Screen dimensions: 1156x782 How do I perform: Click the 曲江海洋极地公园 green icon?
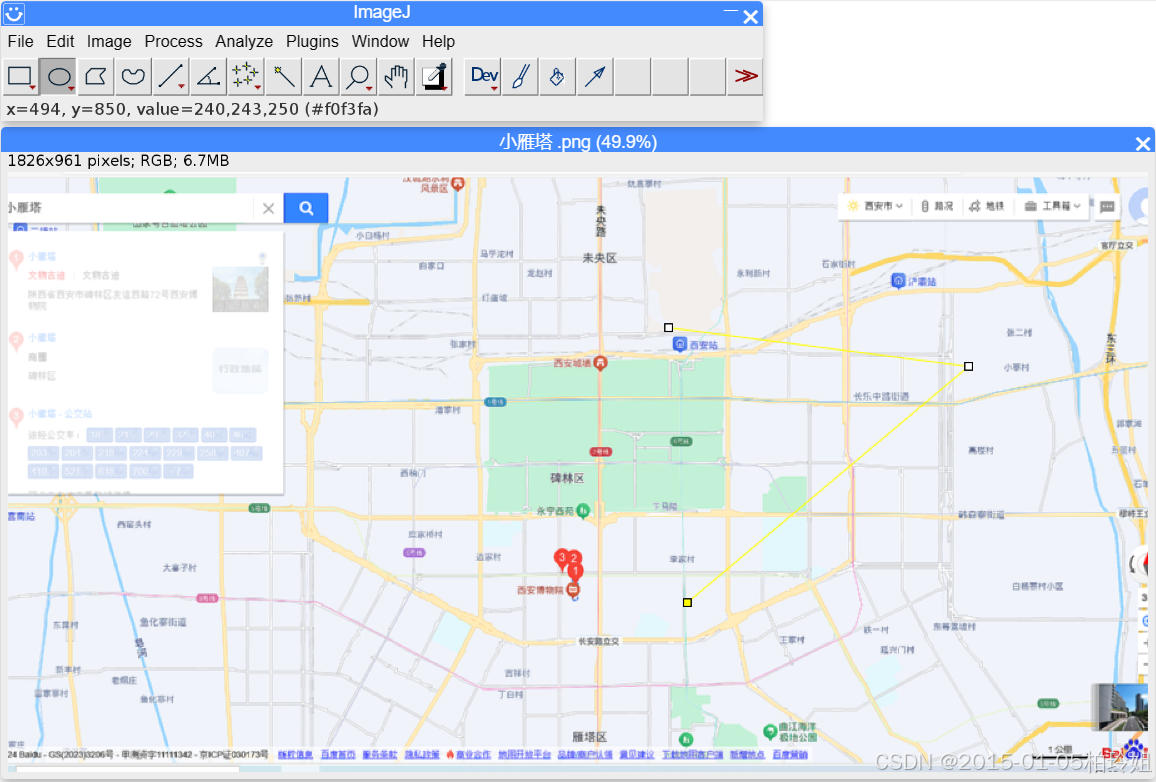[x=770, y=732]
